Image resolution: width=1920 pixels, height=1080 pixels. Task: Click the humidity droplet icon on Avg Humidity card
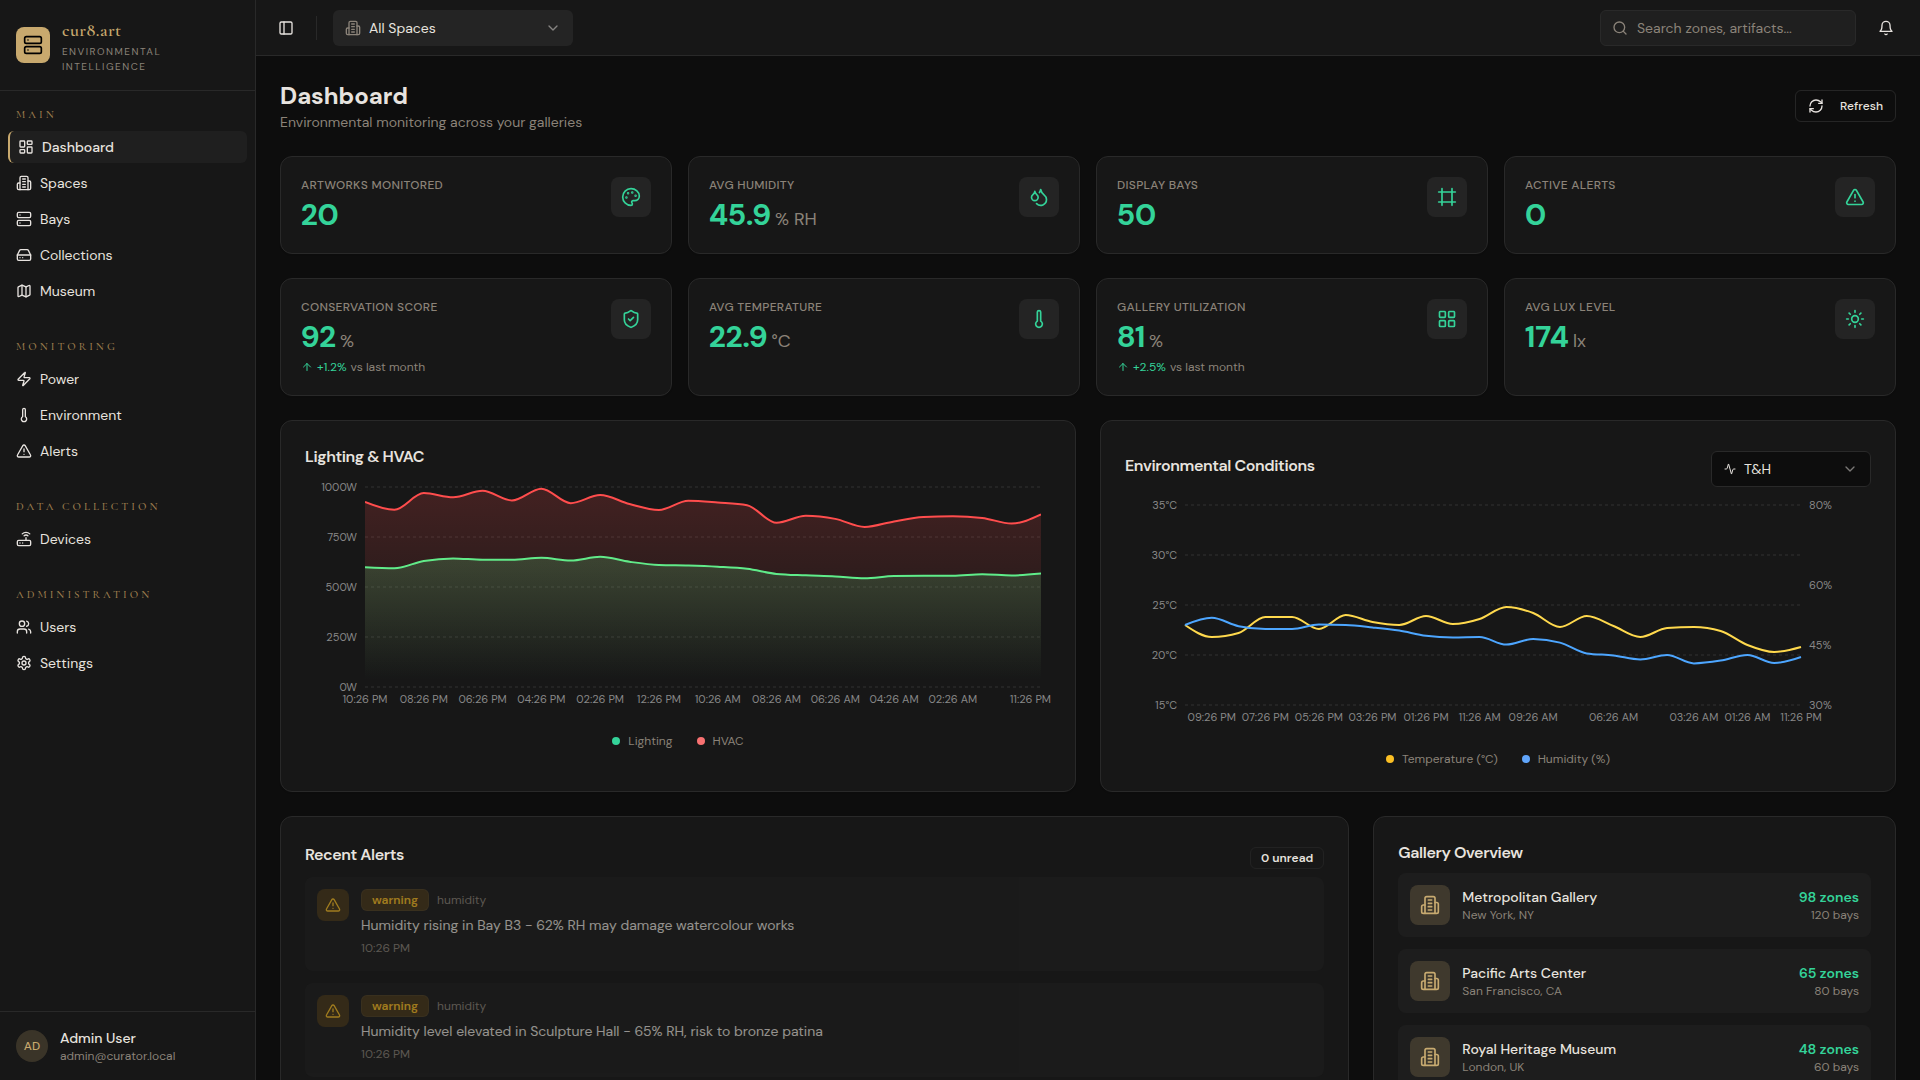tap(1038, 197)
